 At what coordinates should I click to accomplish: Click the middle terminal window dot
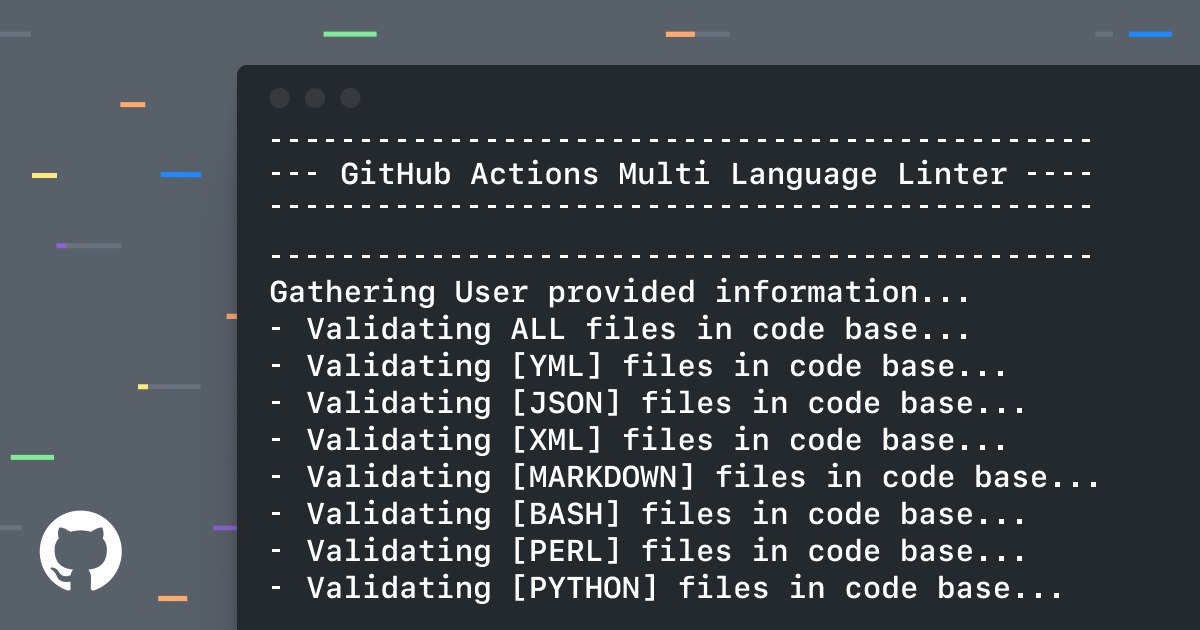(x=315, y=98)
